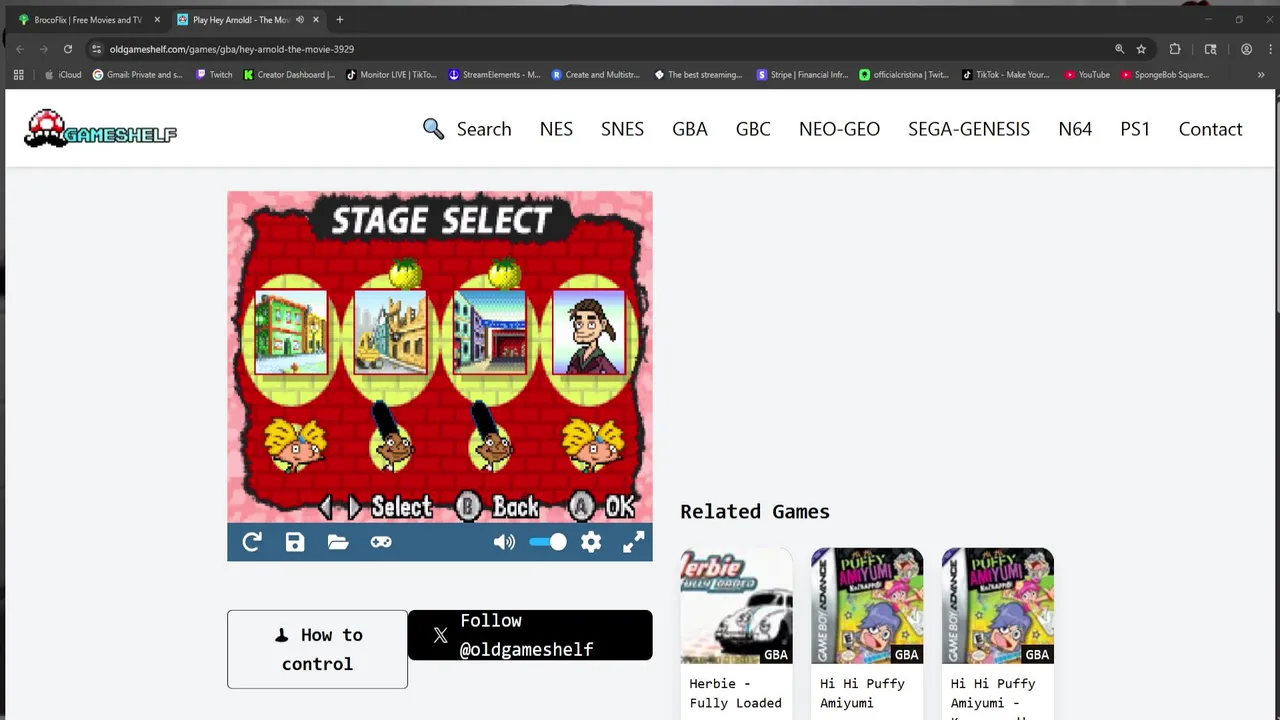The height and width of the screenshot is (720, 1280).
Task: Click Follow @oldgameshelf button
Action: coord(530,635)
